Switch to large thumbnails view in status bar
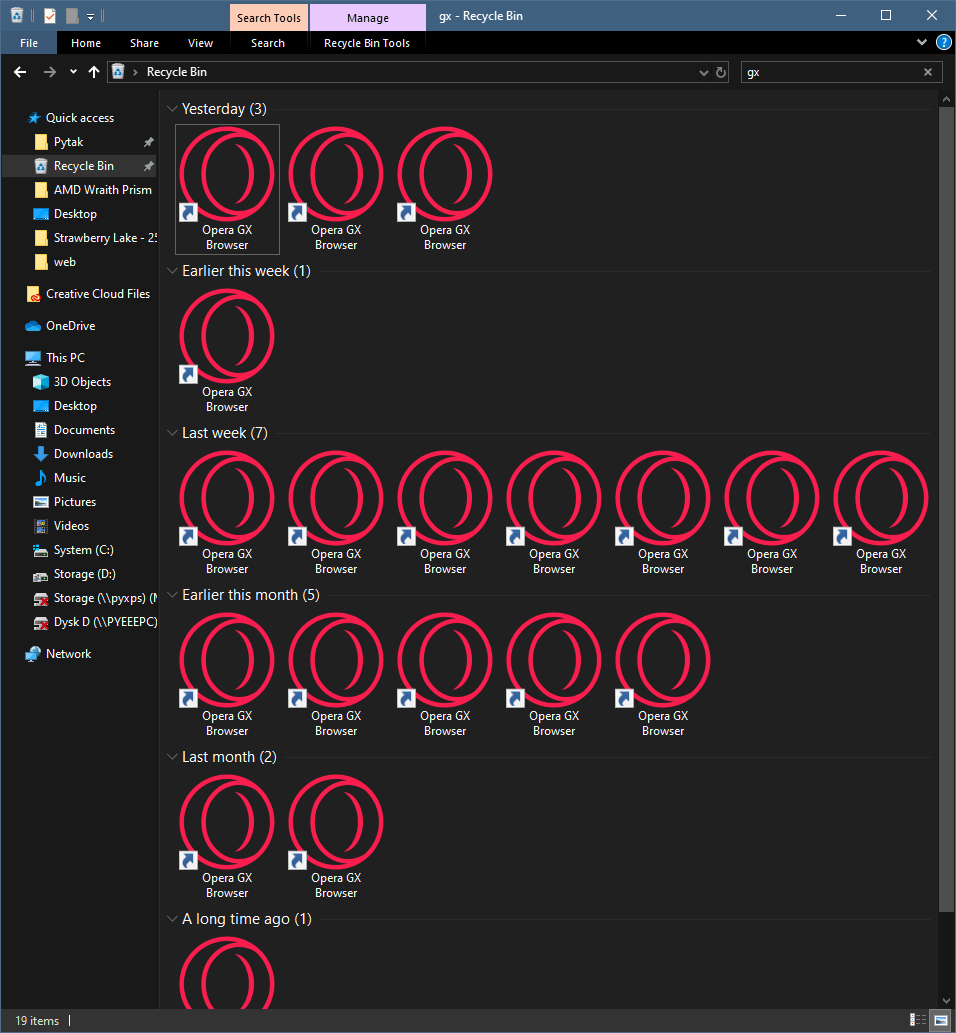Viewport: 956px width, 1033px height. [x=940, y=1020]
